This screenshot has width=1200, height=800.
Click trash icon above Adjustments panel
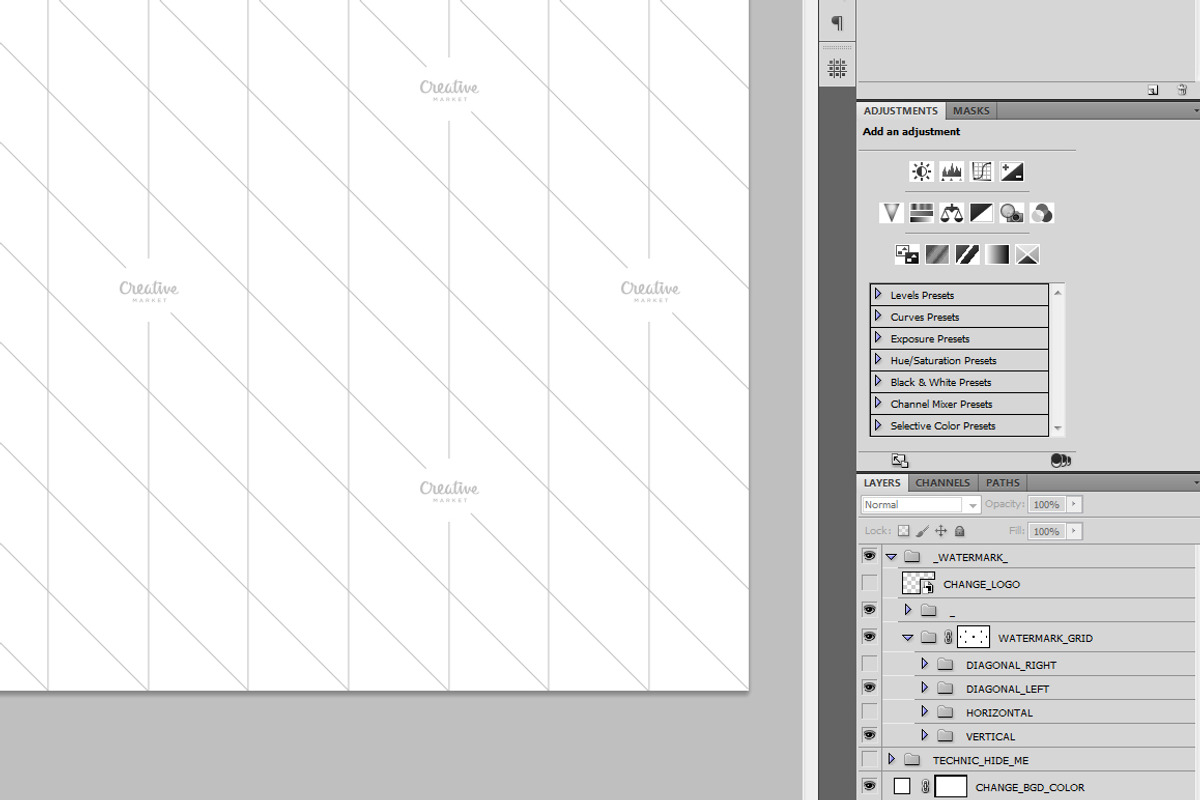(x=1182, y=90)
